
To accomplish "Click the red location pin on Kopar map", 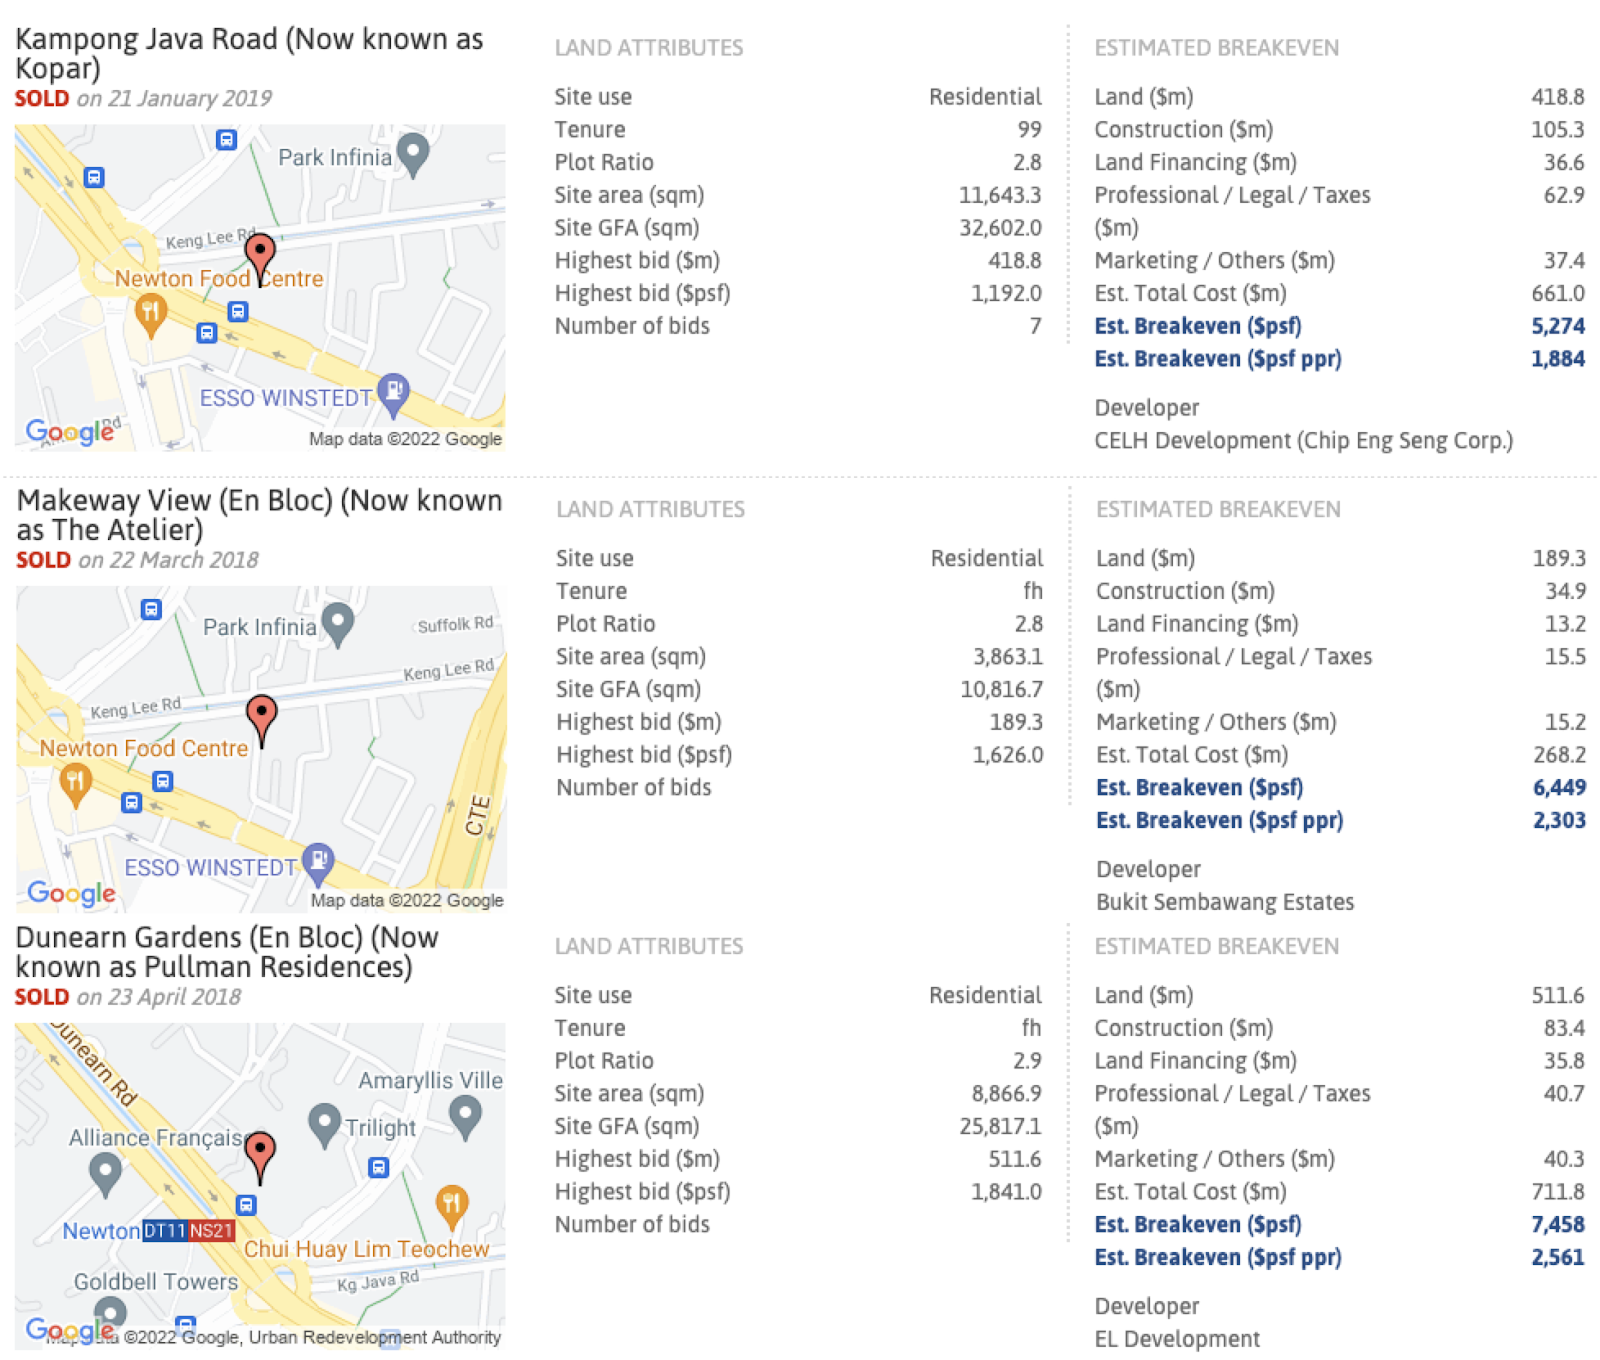I will 260,260.
